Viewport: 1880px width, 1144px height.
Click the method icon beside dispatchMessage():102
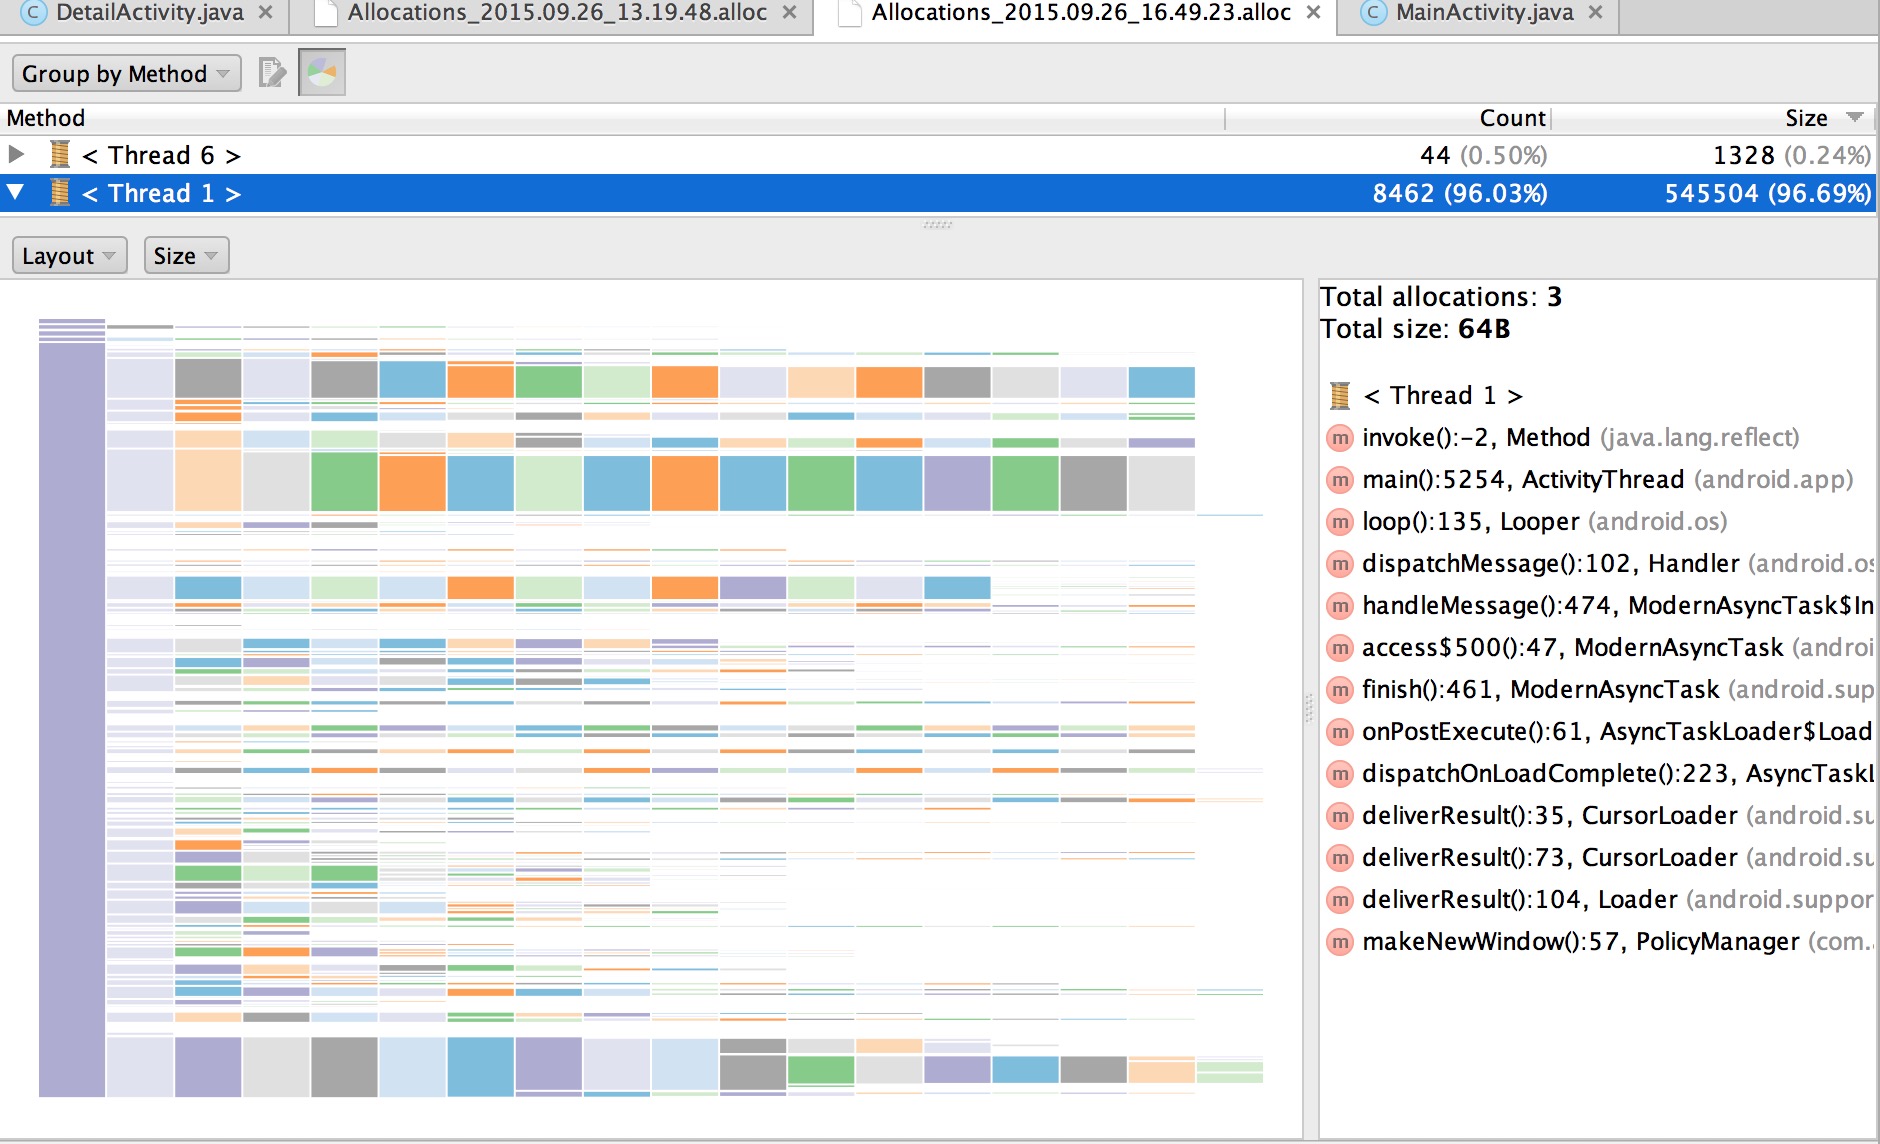point(1340,564)
